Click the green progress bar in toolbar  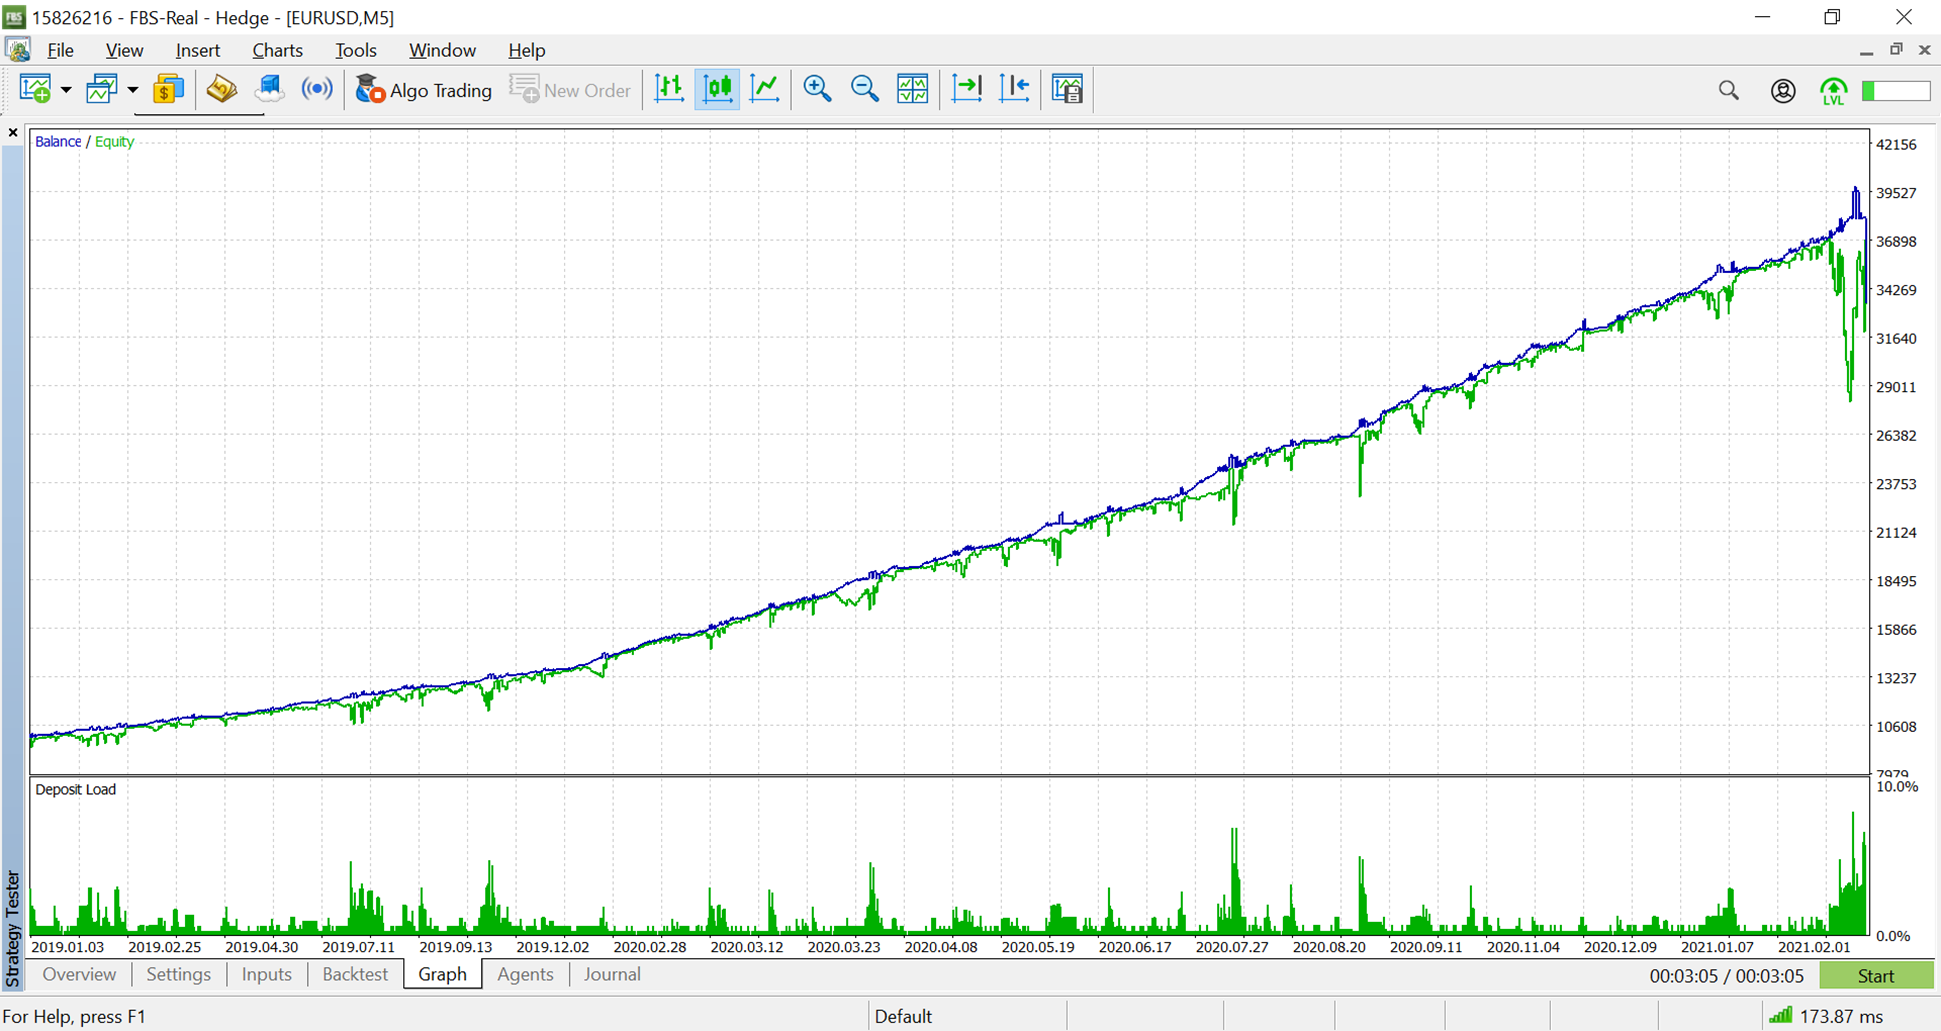pyautogui.click(x=1896, y=91)
